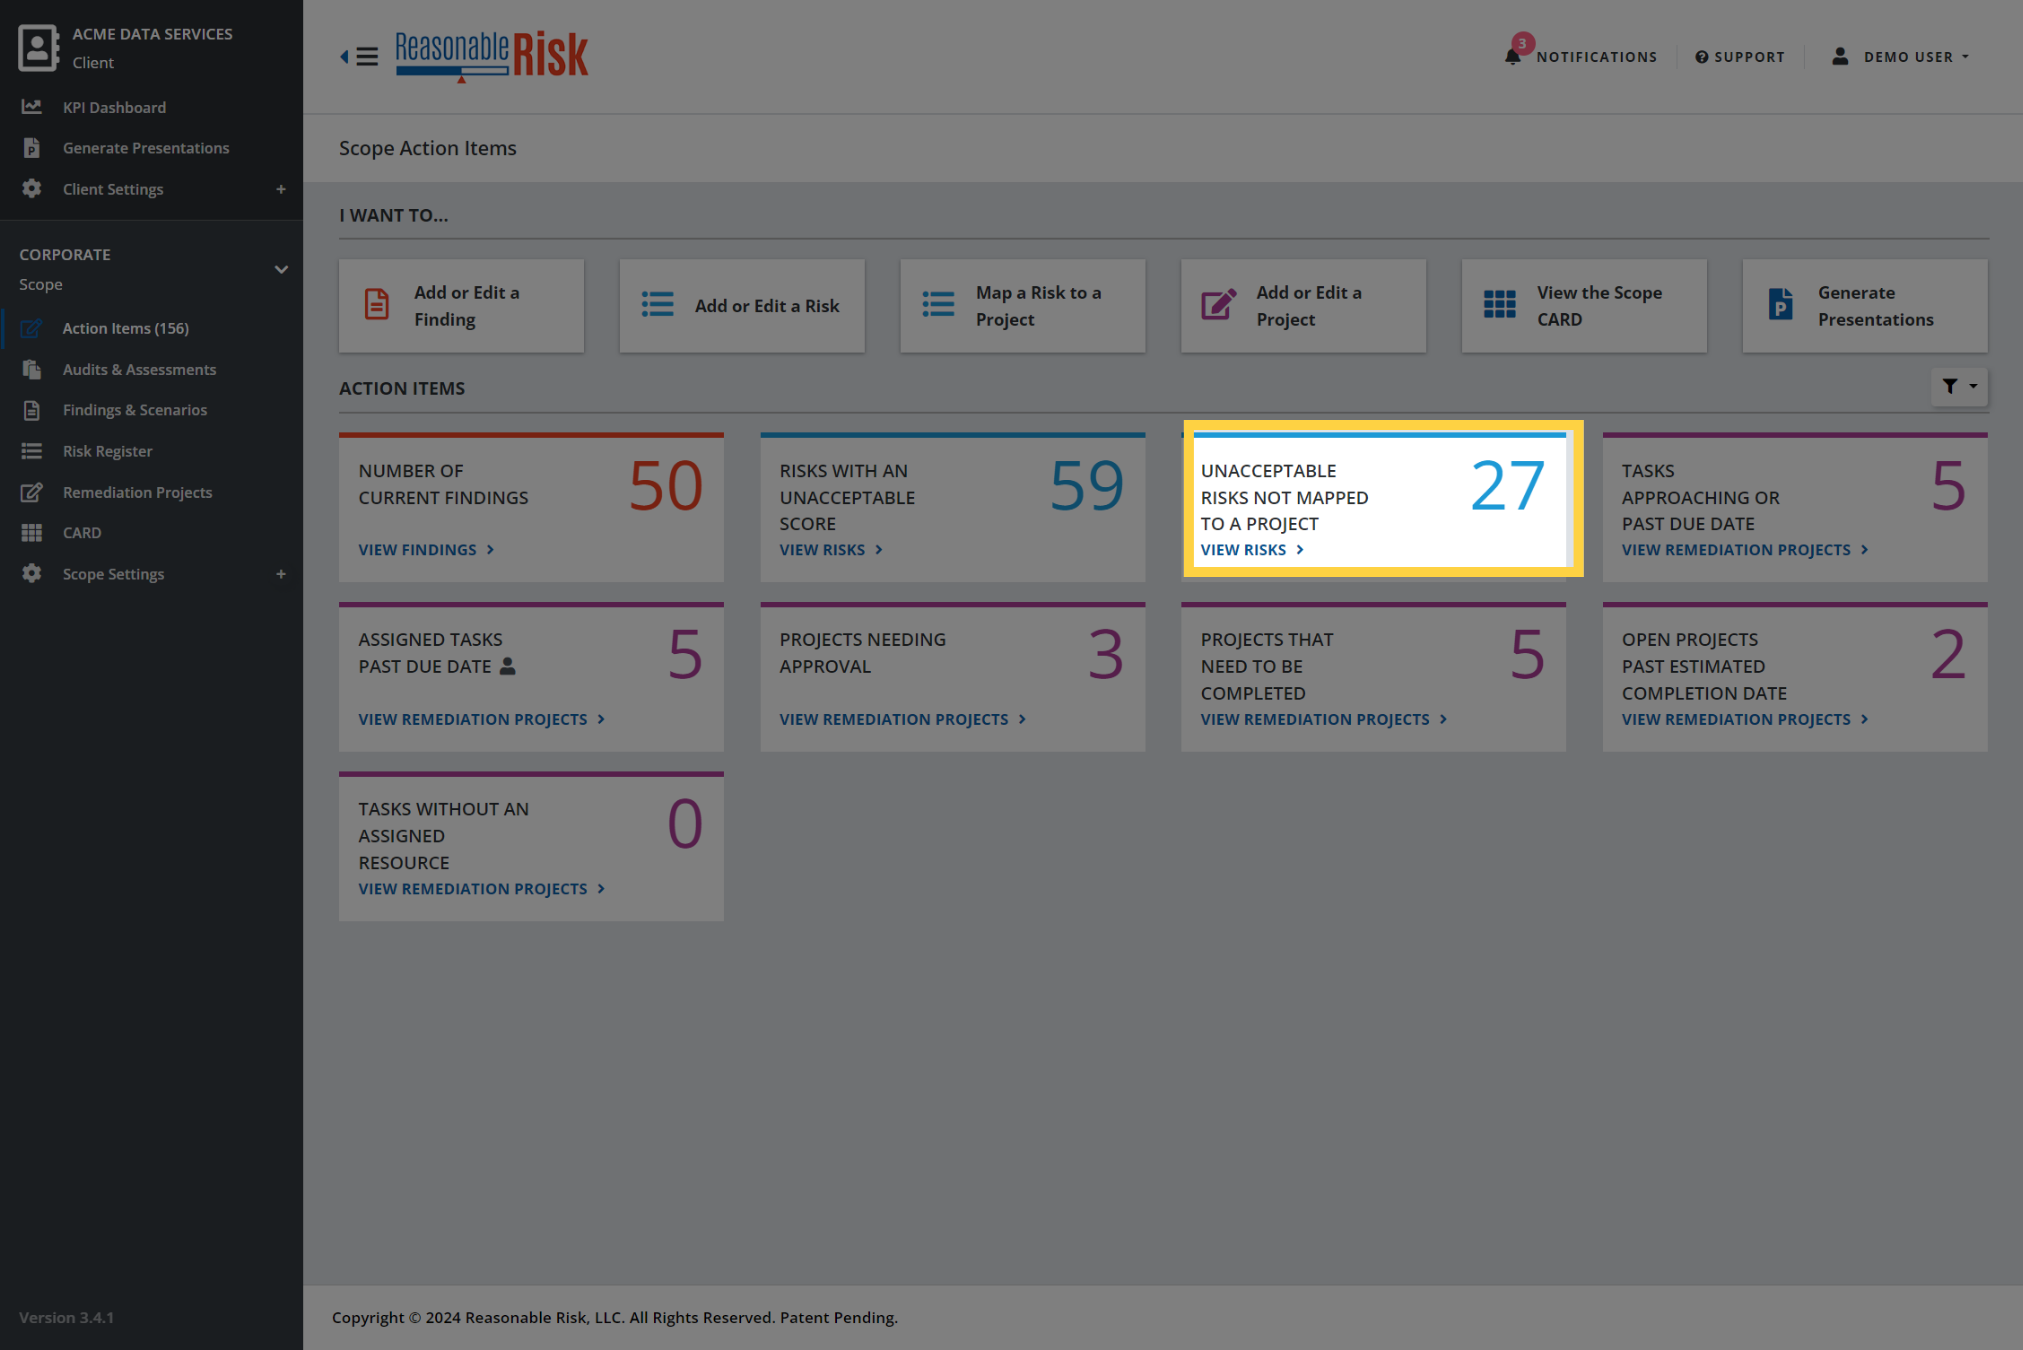Click the Add or Edit a Project tile
Viewport: 2023px width, 1350px height.
pyautogui.click(x=1303, y=306)
